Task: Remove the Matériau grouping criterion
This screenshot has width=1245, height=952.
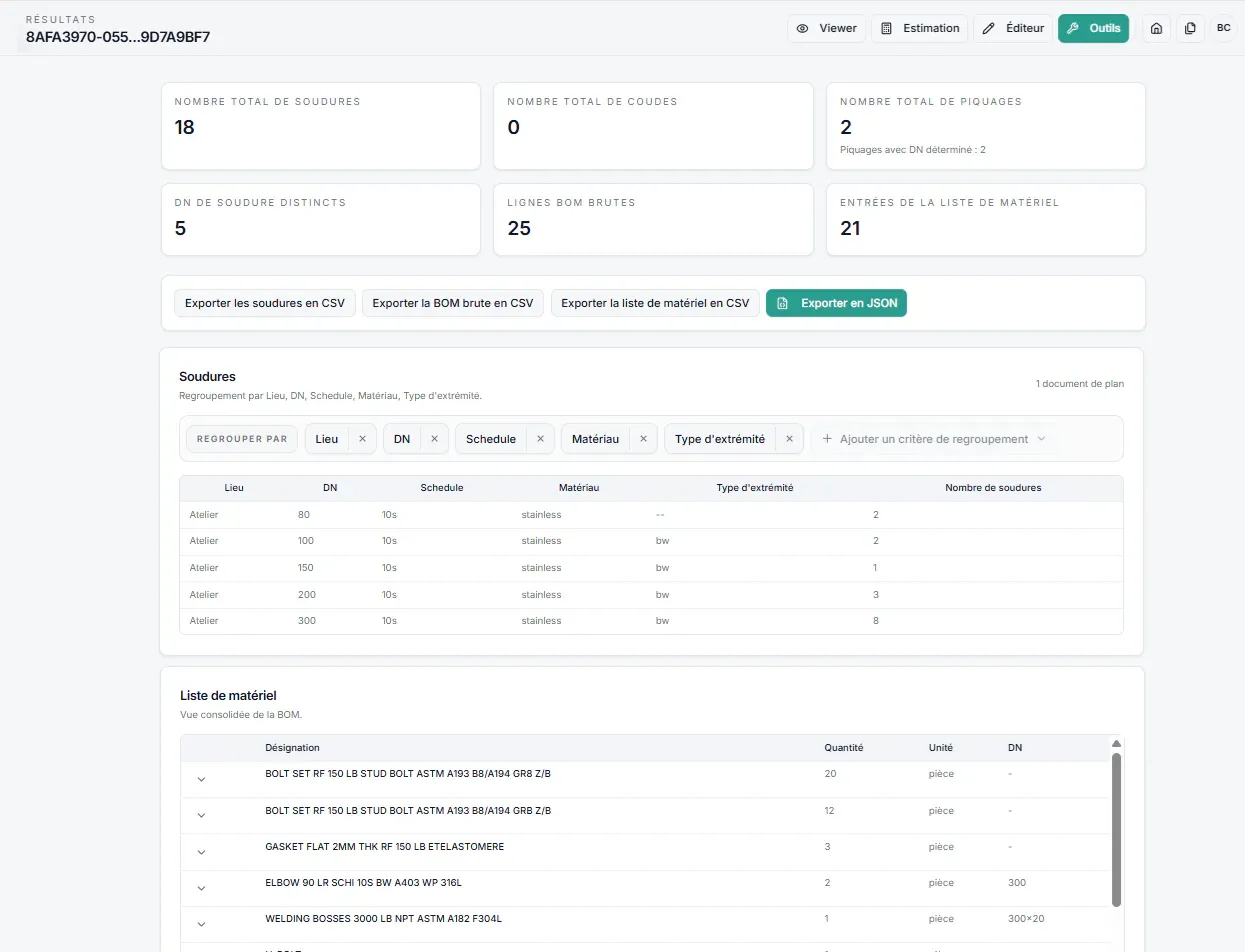Action: coord(643,439)
